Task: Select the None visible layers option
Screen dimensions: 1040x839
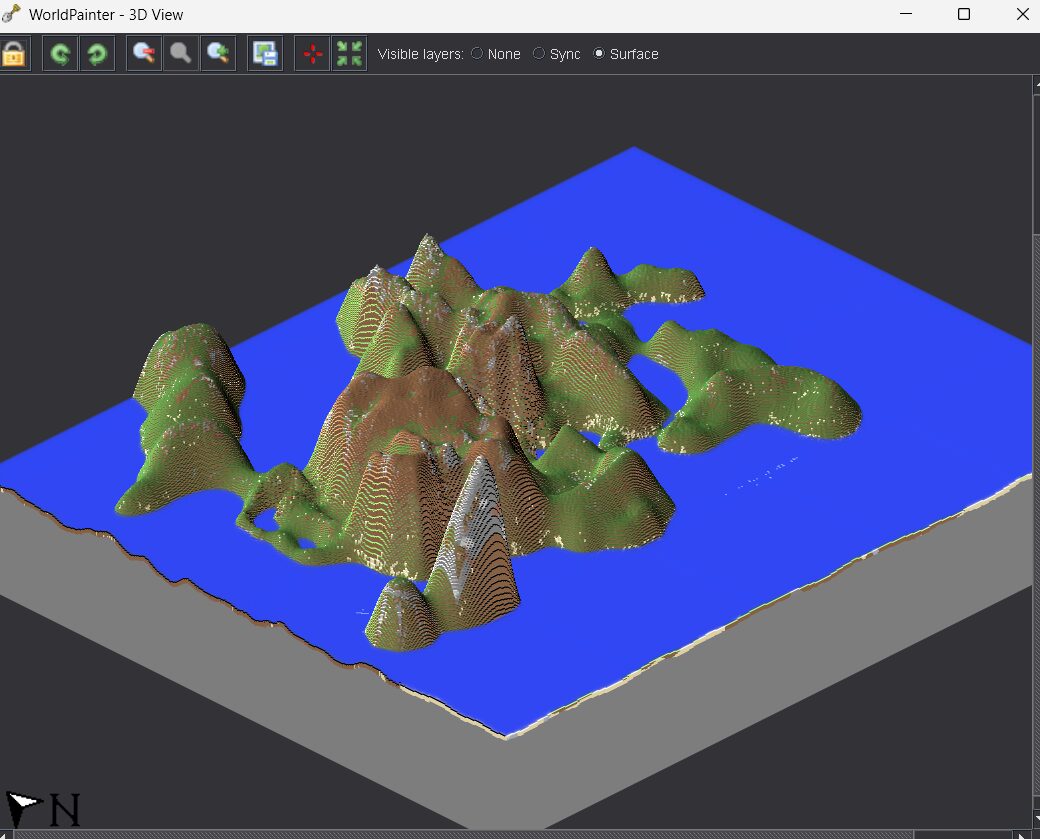Action: pos(477,54)
